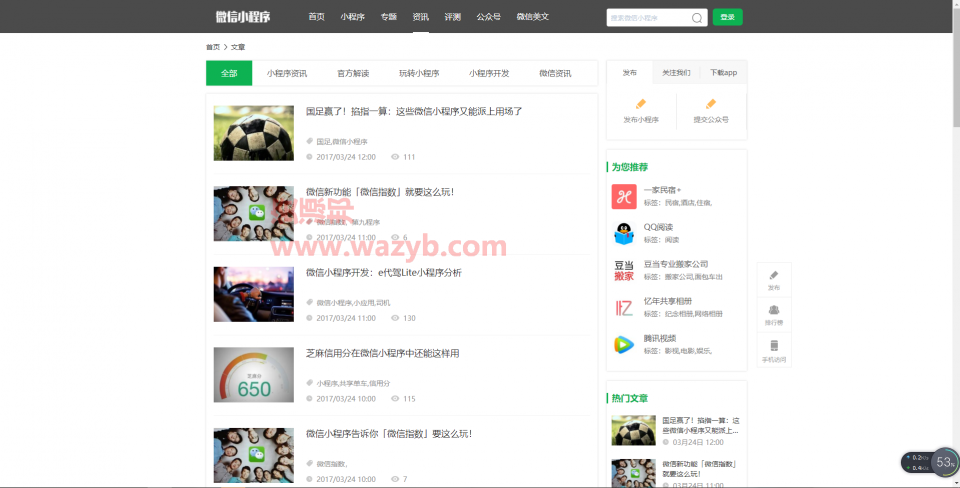
Task: Click the green 登录 button
Action: tap(727, 17)
